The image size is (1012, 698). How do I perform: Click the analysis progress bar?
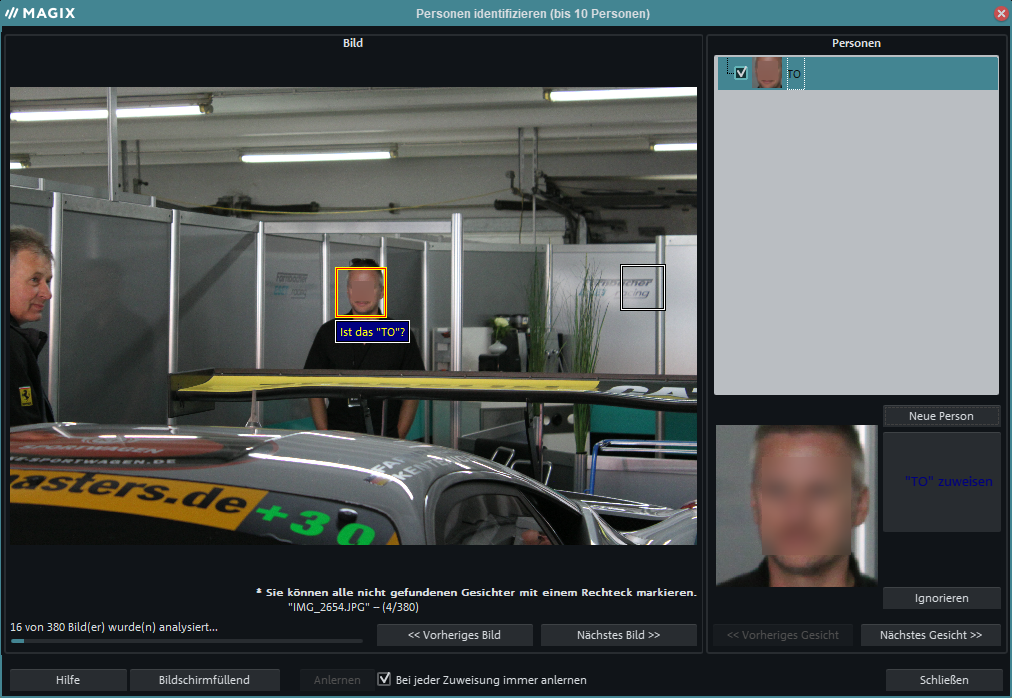[186, 641]
